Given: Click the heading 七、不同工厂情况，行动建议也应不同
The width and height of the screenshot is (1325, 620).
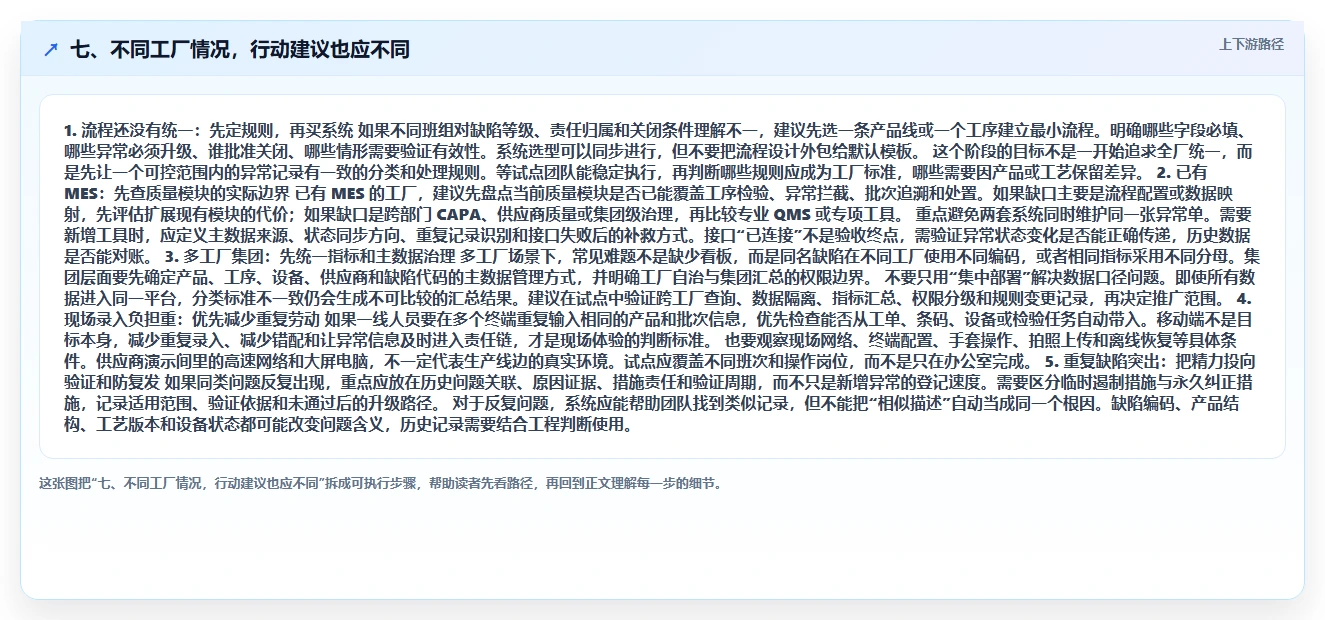Looking at the screenshot, I should pyautogui.click(x=240, y=50).
